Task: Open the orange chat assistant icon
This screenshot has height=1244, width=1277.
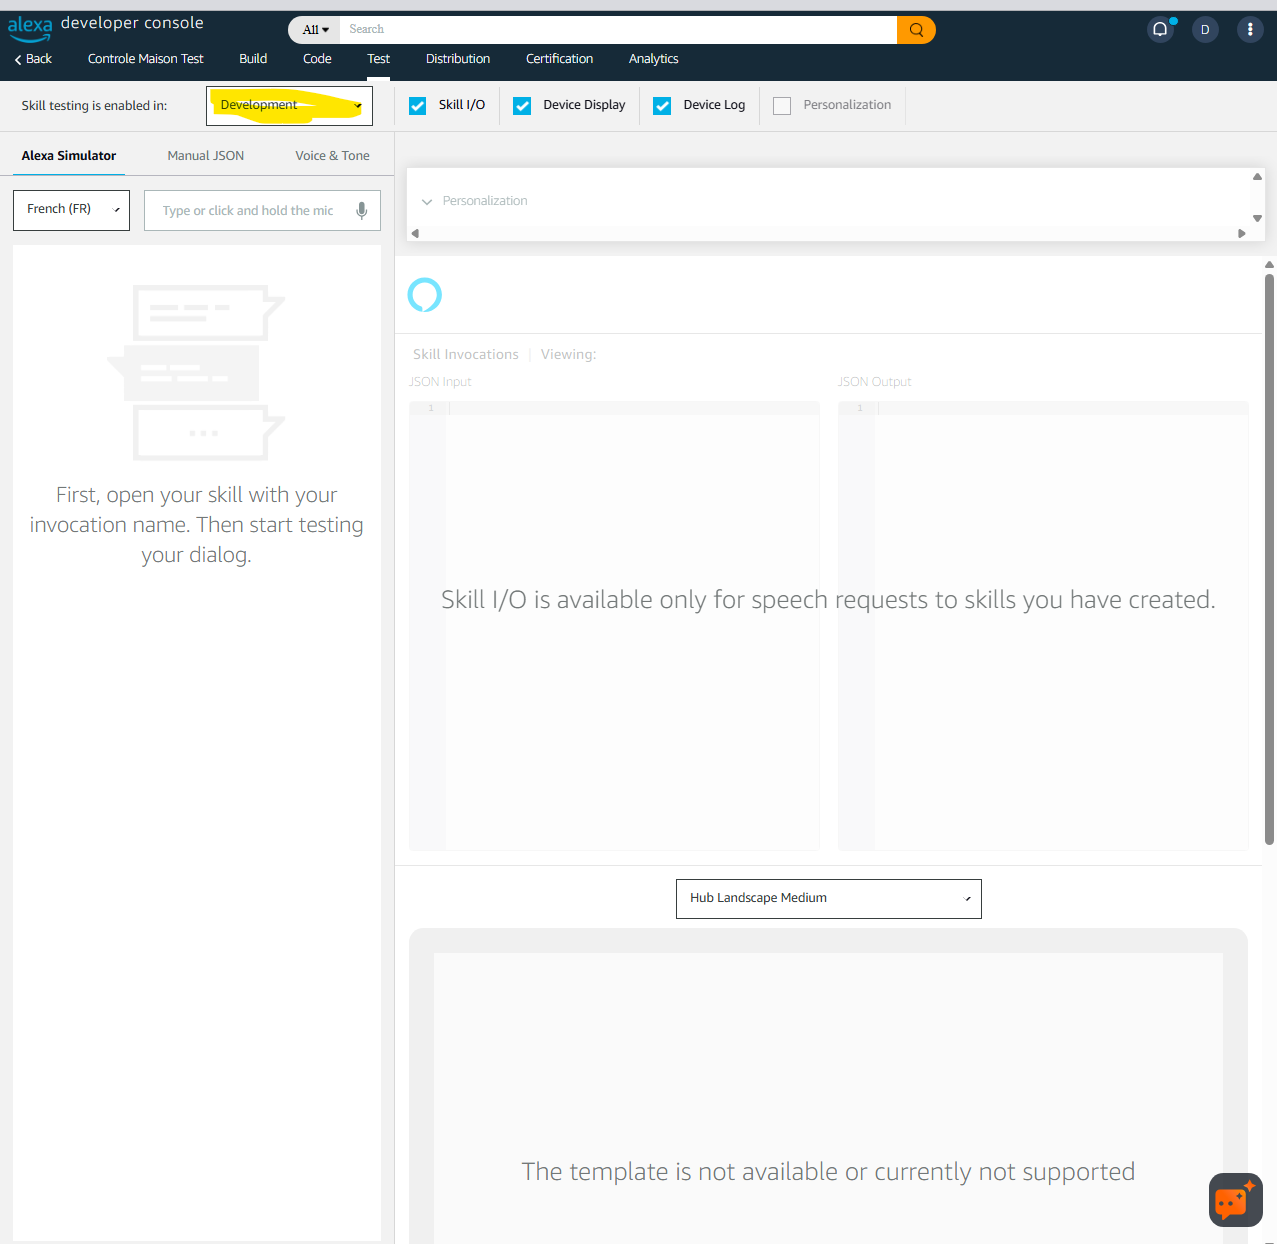Action: (x=1235, y=1199)
